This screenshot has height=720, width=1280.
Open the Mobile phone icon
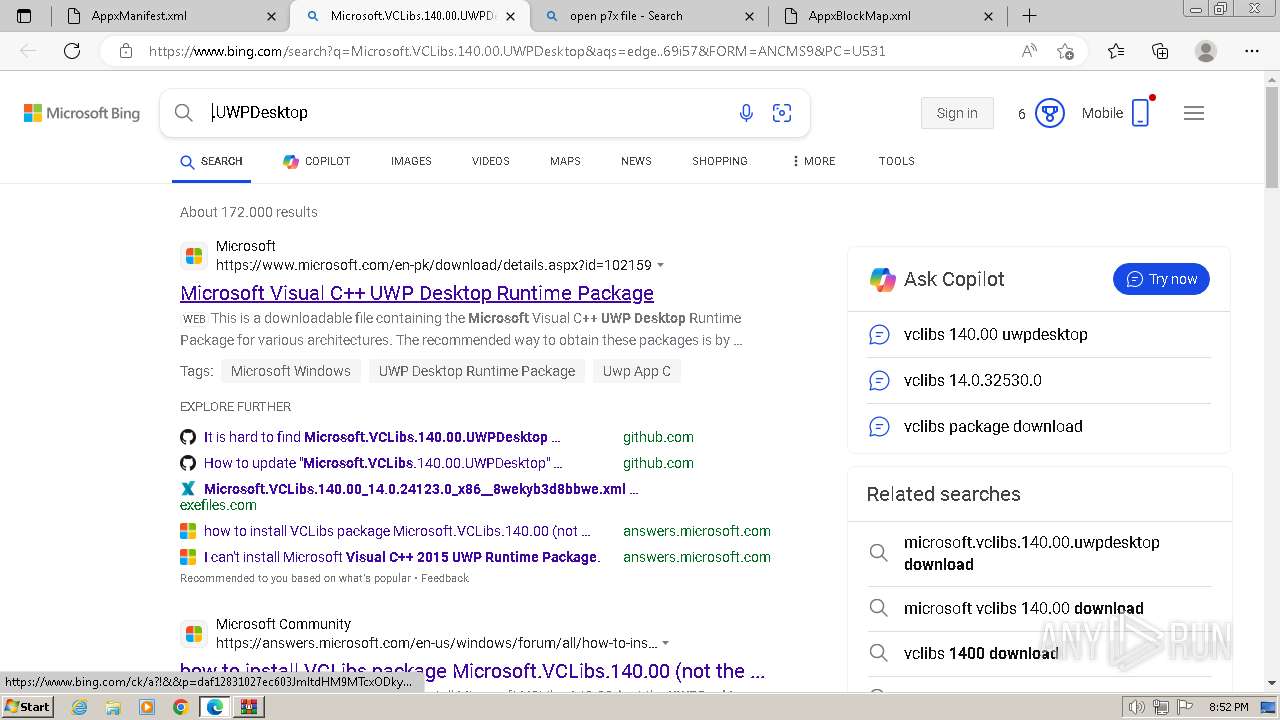point(1141,113)
